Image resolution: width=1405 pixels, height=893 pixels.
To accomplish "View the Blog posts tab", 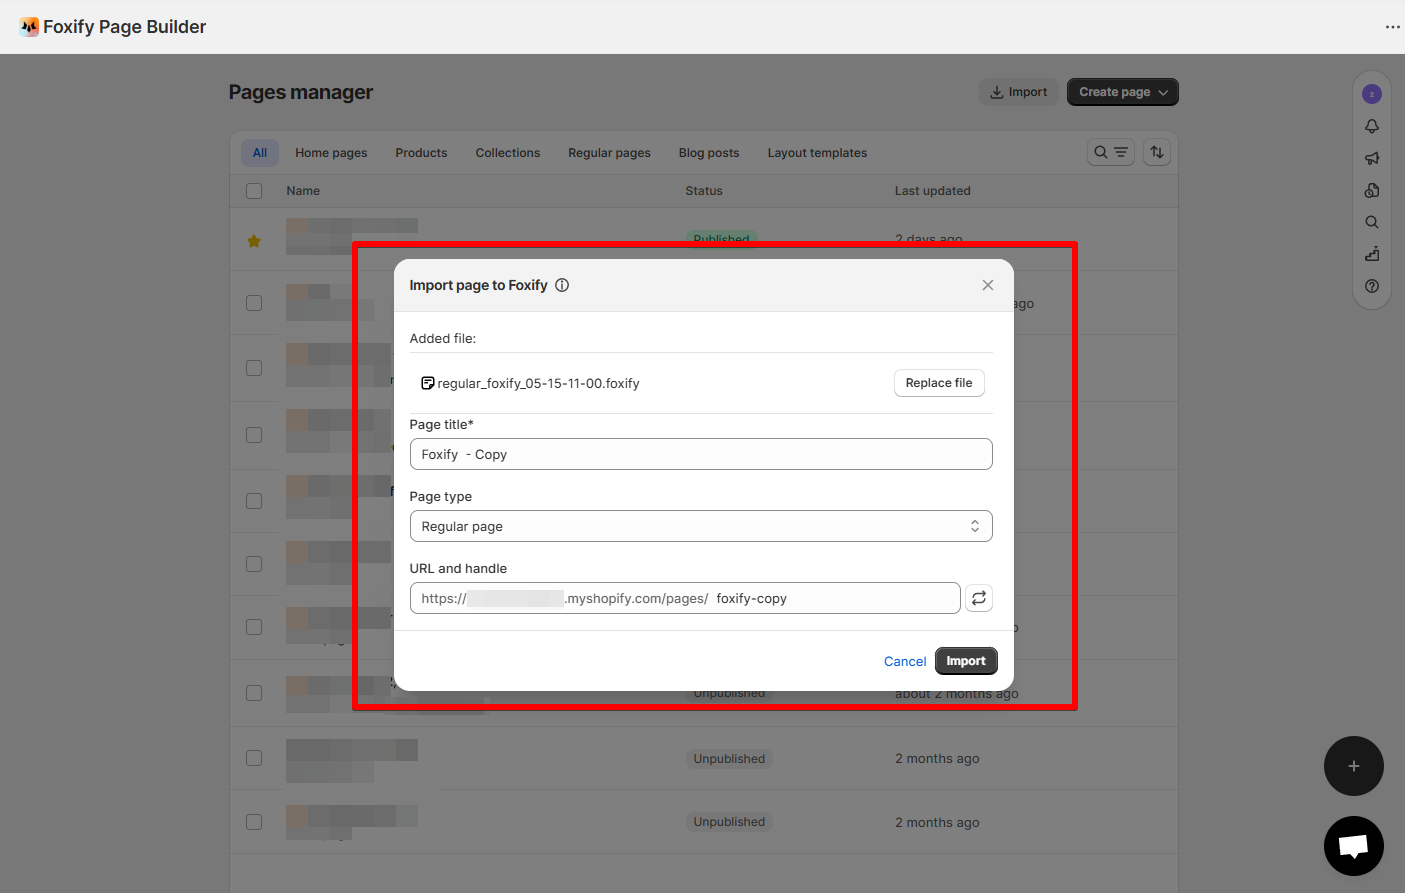I will point(709,153).
